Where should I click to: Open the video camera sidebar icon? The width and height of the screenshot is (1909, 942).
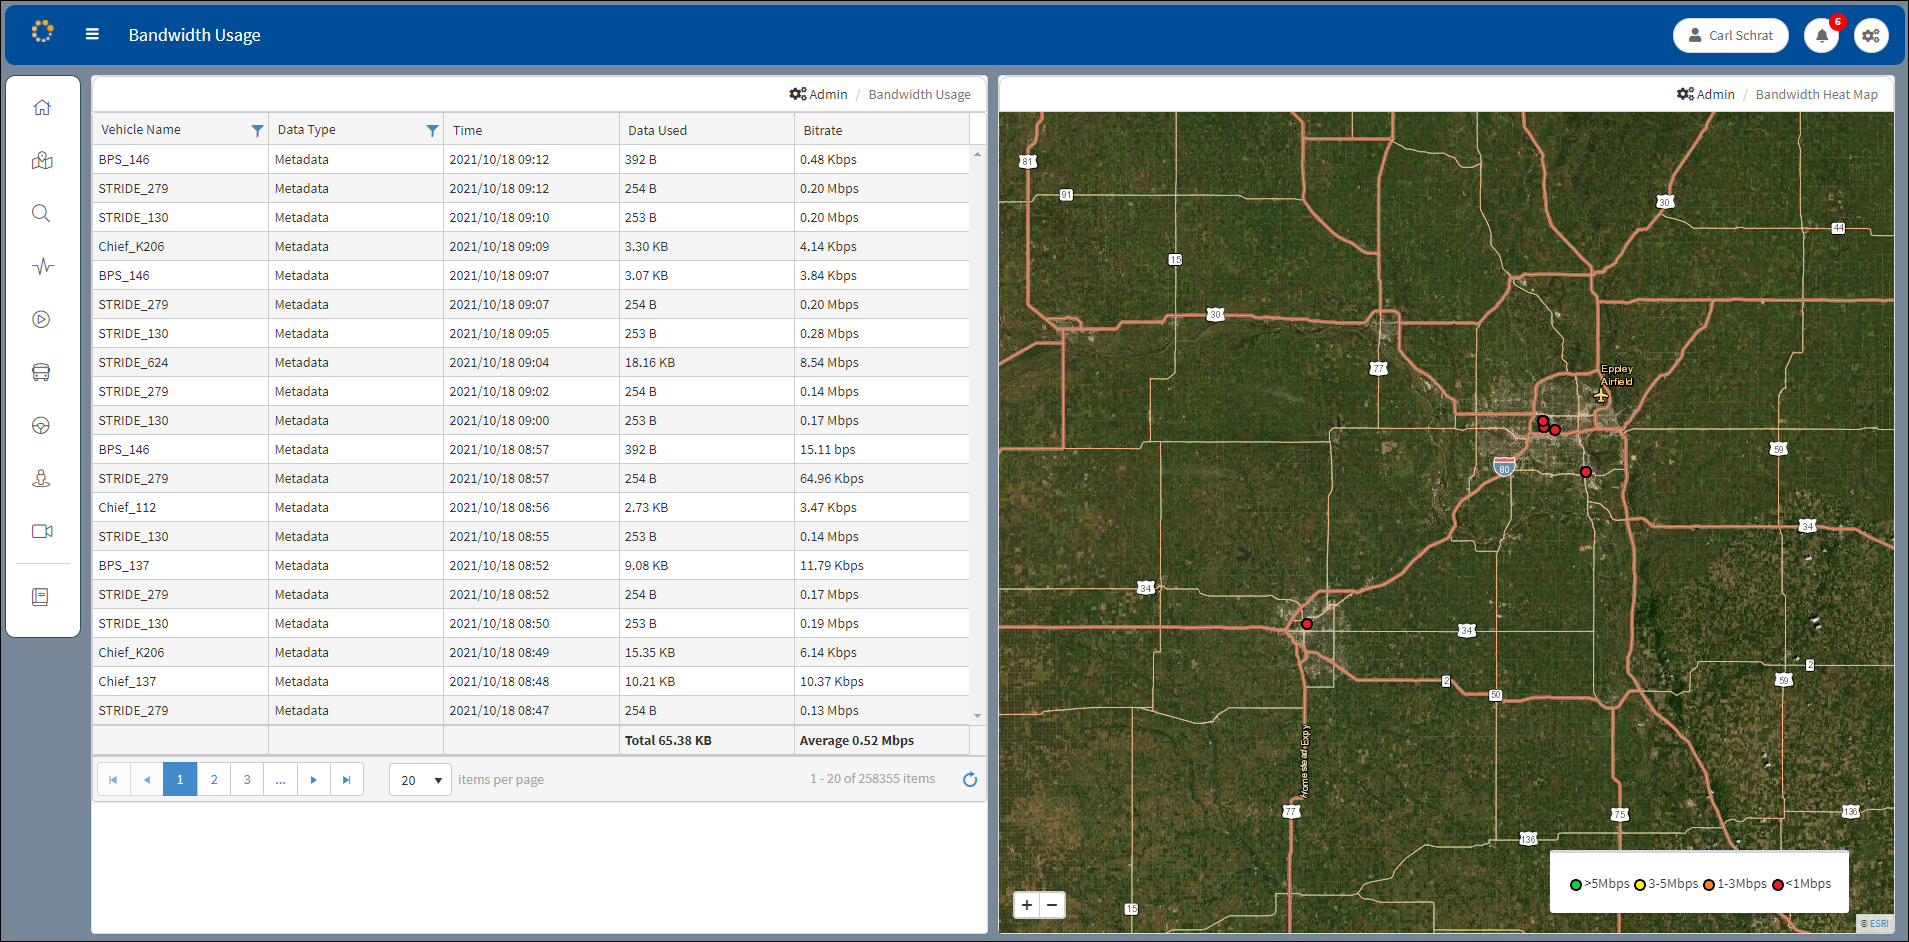(x=41, y=531)
